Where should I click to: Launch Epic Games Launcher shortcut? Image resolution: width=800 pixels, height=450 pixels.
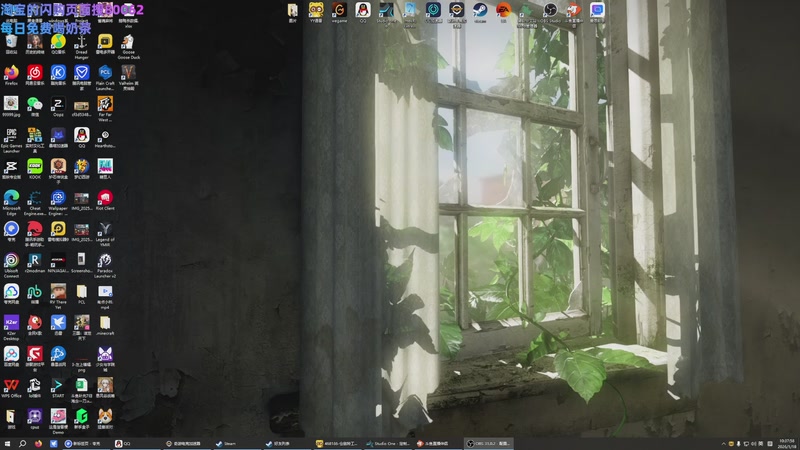11,140
